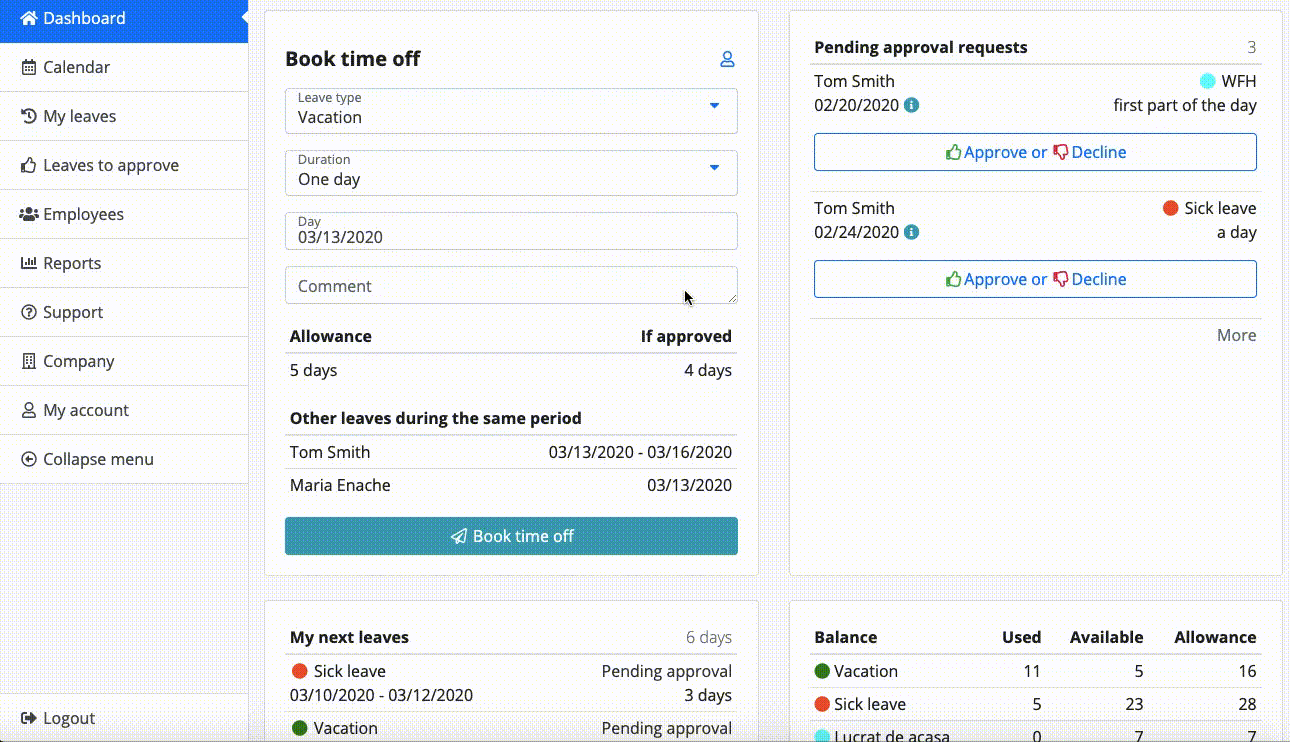This screenshot has height=742, width=1290.
Task: Click the Calendar icon in sidebar
Action: (28, 67)
